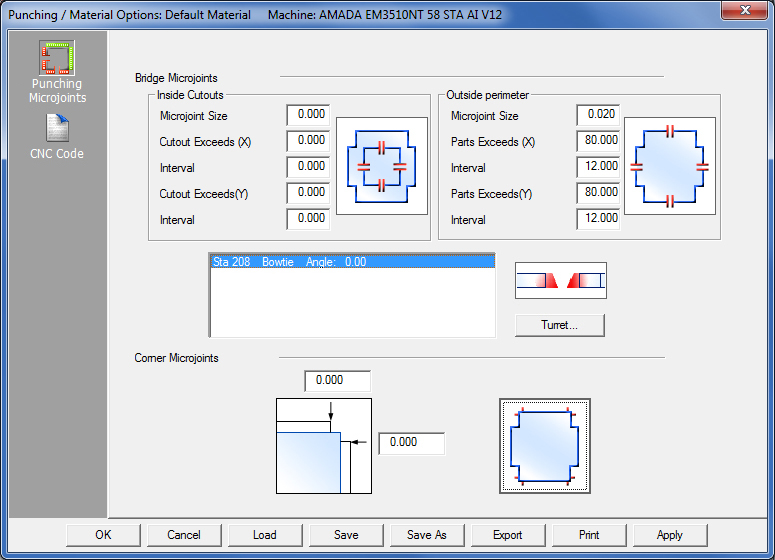Load a material options file
The width and height of the screenshot is (775, 560).
click(265, 535)
